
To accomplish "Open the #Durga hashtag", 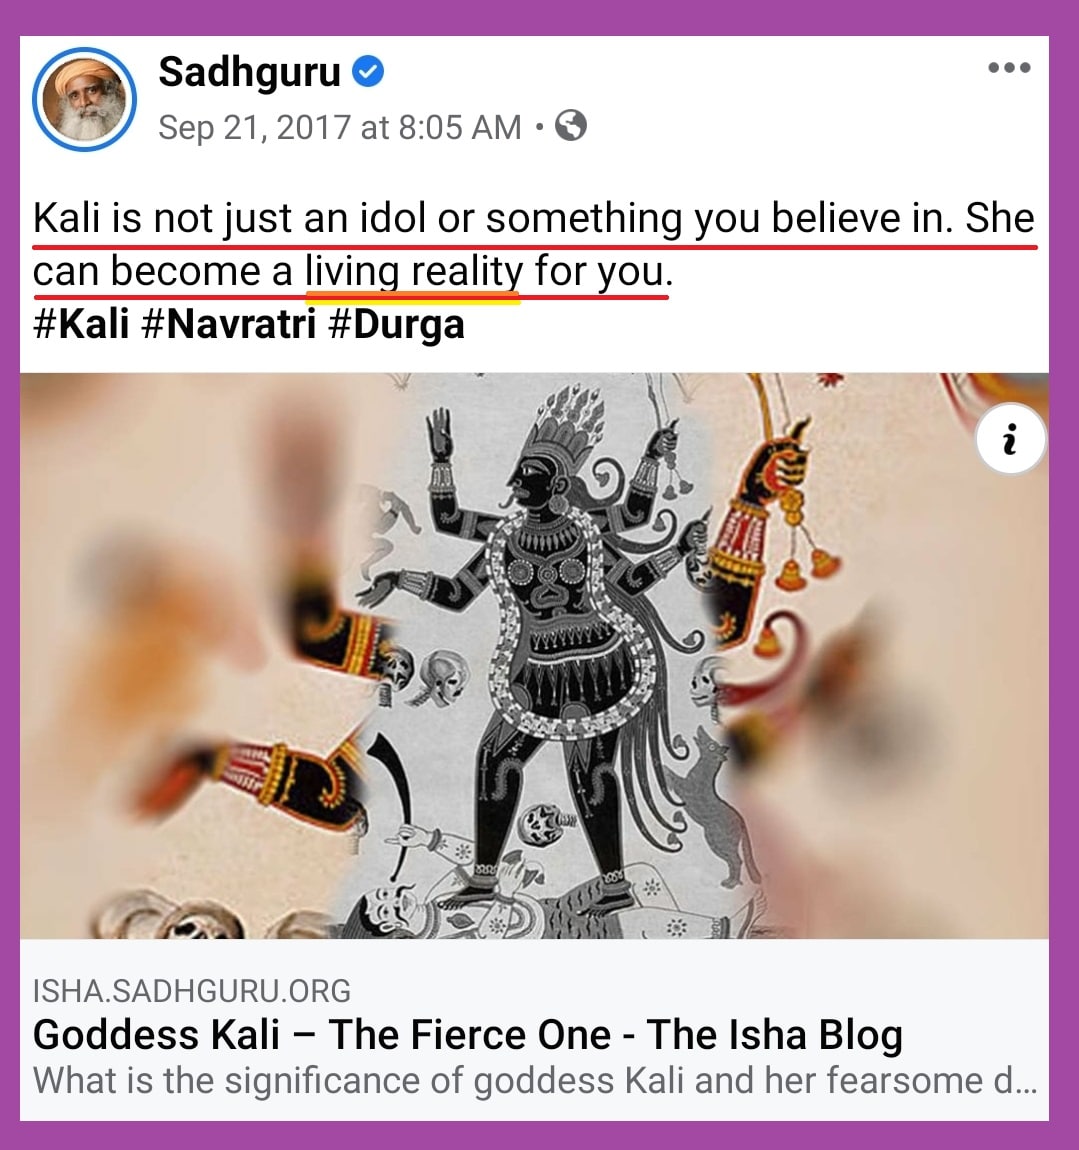I will click(x=396, y=325).
